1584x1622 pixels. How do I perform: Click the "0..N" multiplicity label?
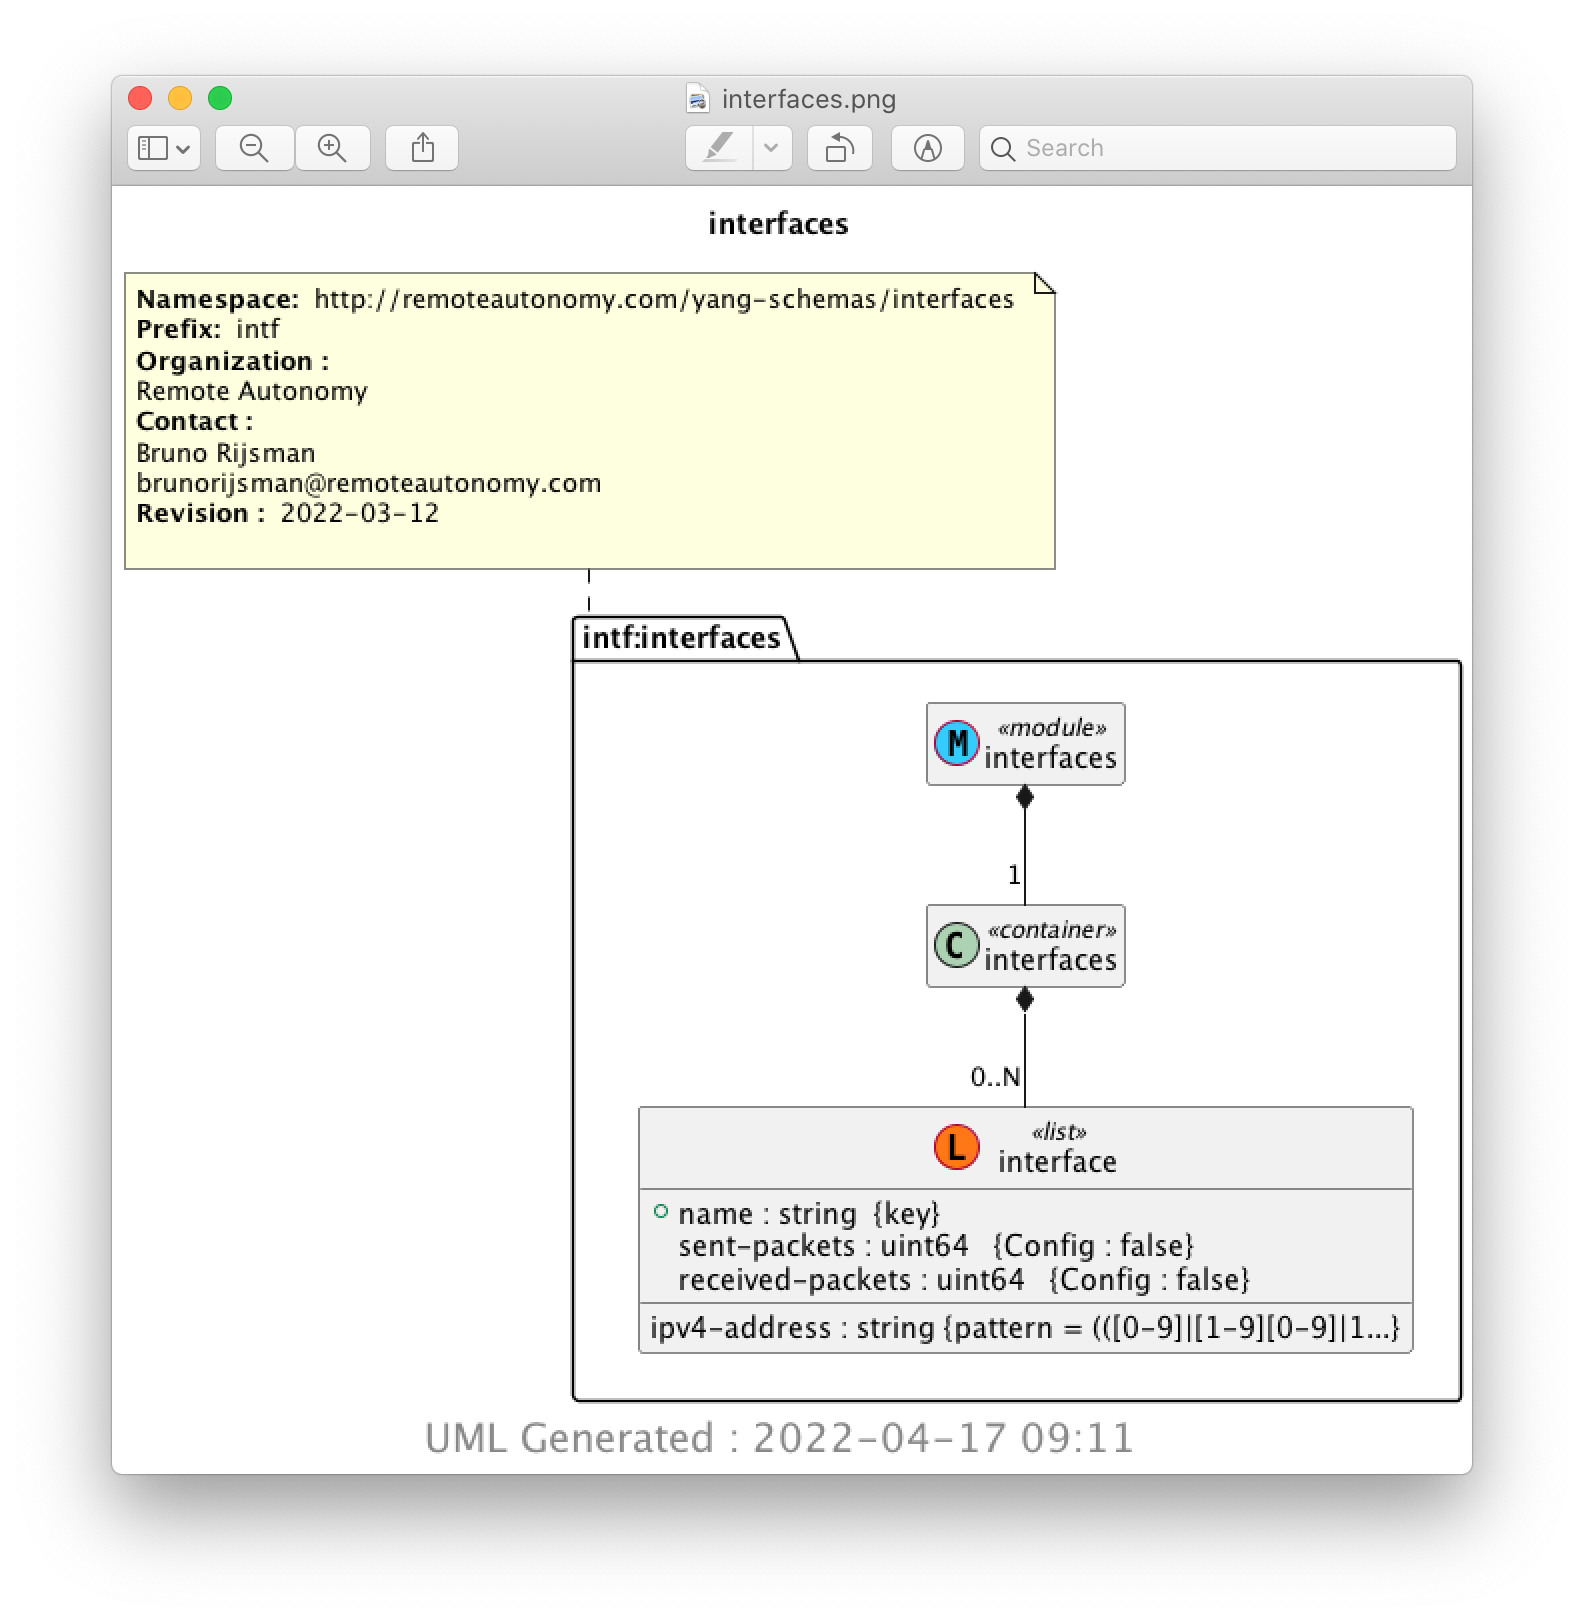pos(995,1077)
